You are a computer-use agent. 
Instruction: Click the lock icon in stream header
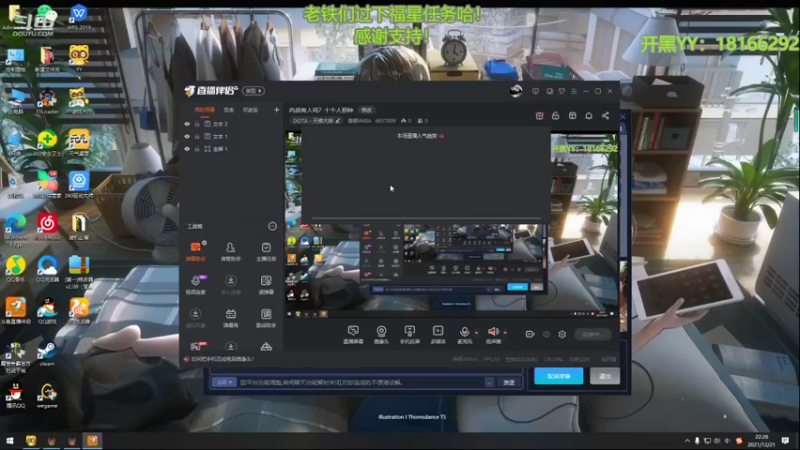point(556,116)
